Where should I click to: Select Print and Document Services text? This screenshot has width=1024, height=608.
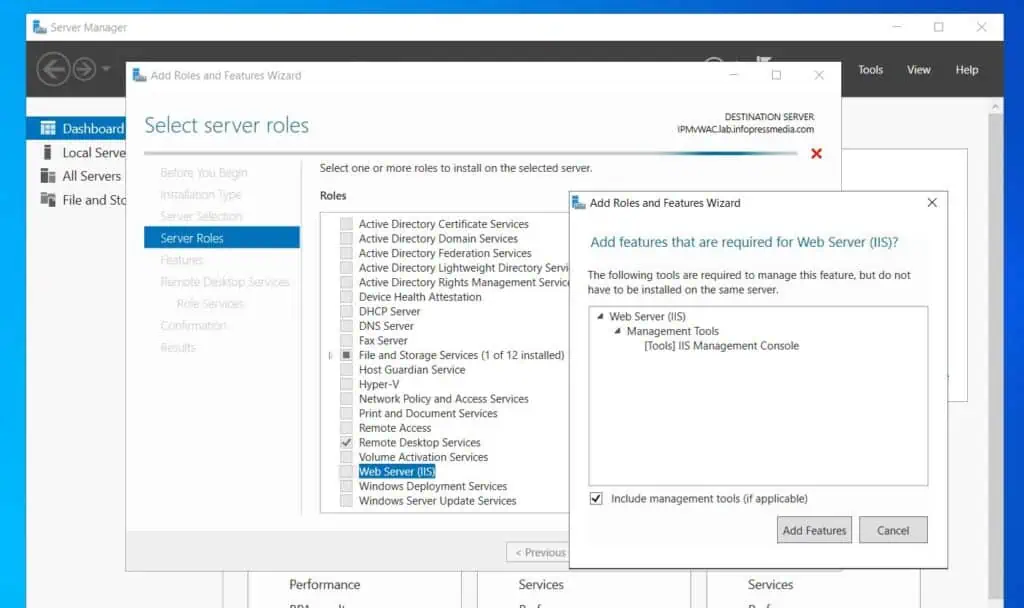[428, 413]
